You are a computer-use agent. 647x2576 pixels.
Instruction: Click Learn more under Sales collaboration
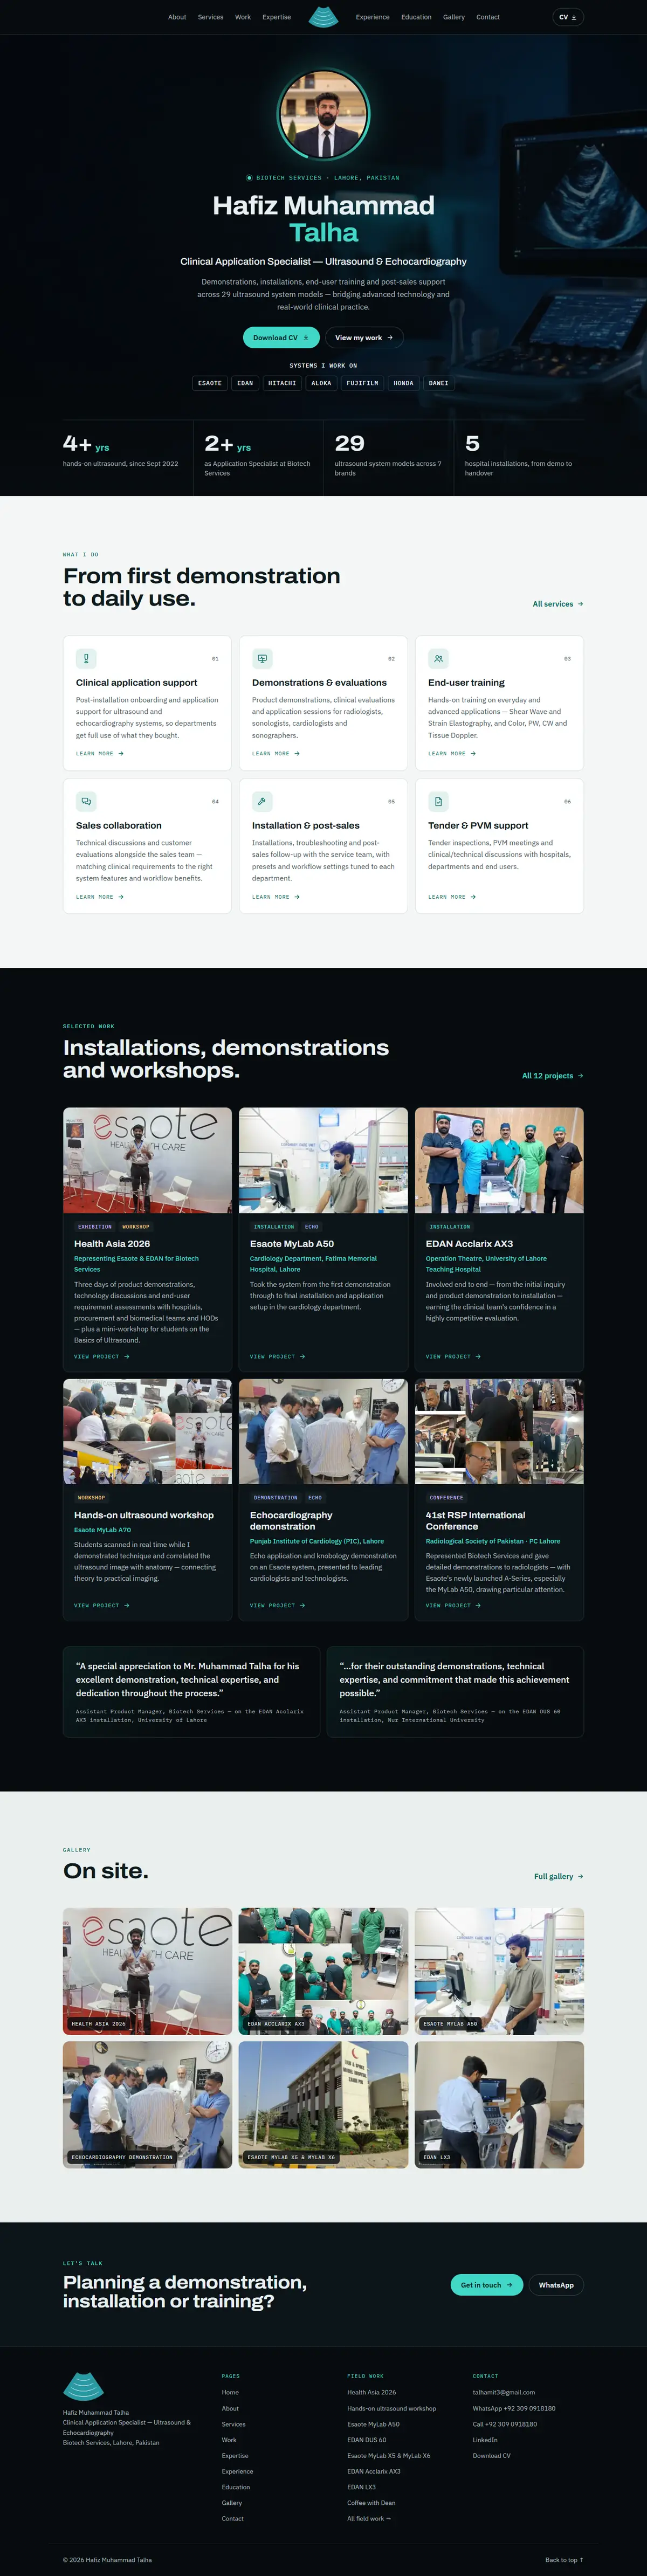100,896
